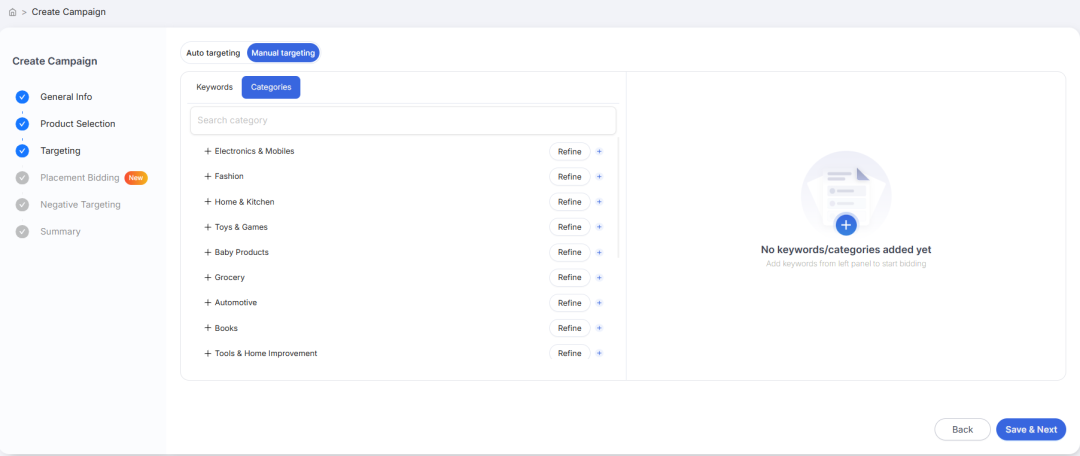The image size is (1080, 456).
Task: Focus the Search category input field
Action: tap(403, 121)
